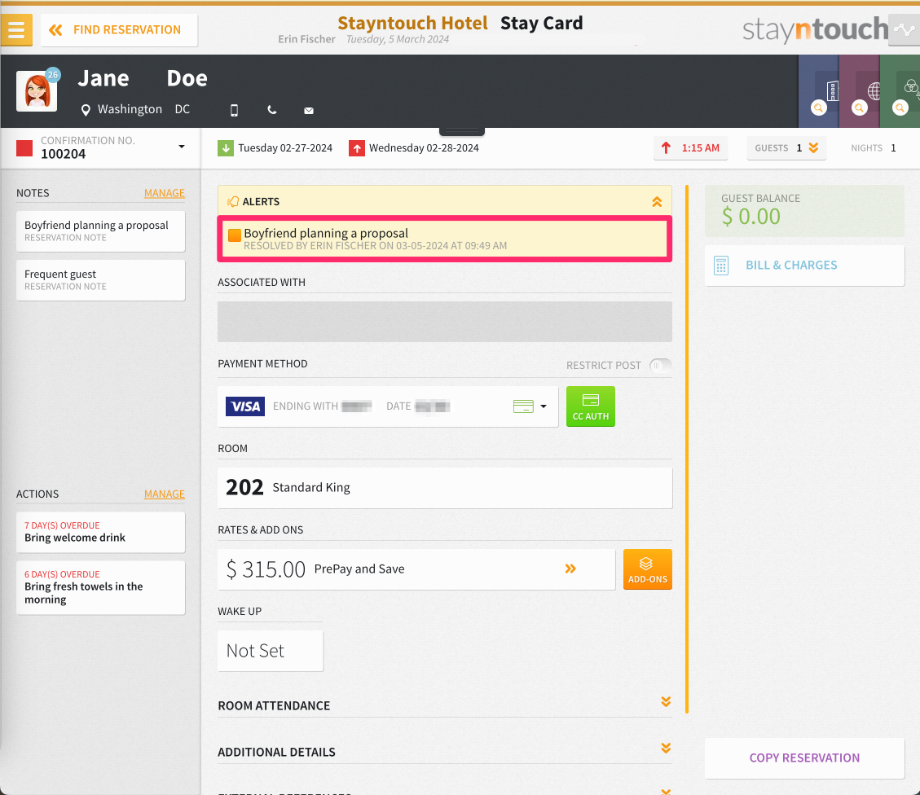View the Guest Balance panel
Screen dimensions: 920x795
[804, 211]
